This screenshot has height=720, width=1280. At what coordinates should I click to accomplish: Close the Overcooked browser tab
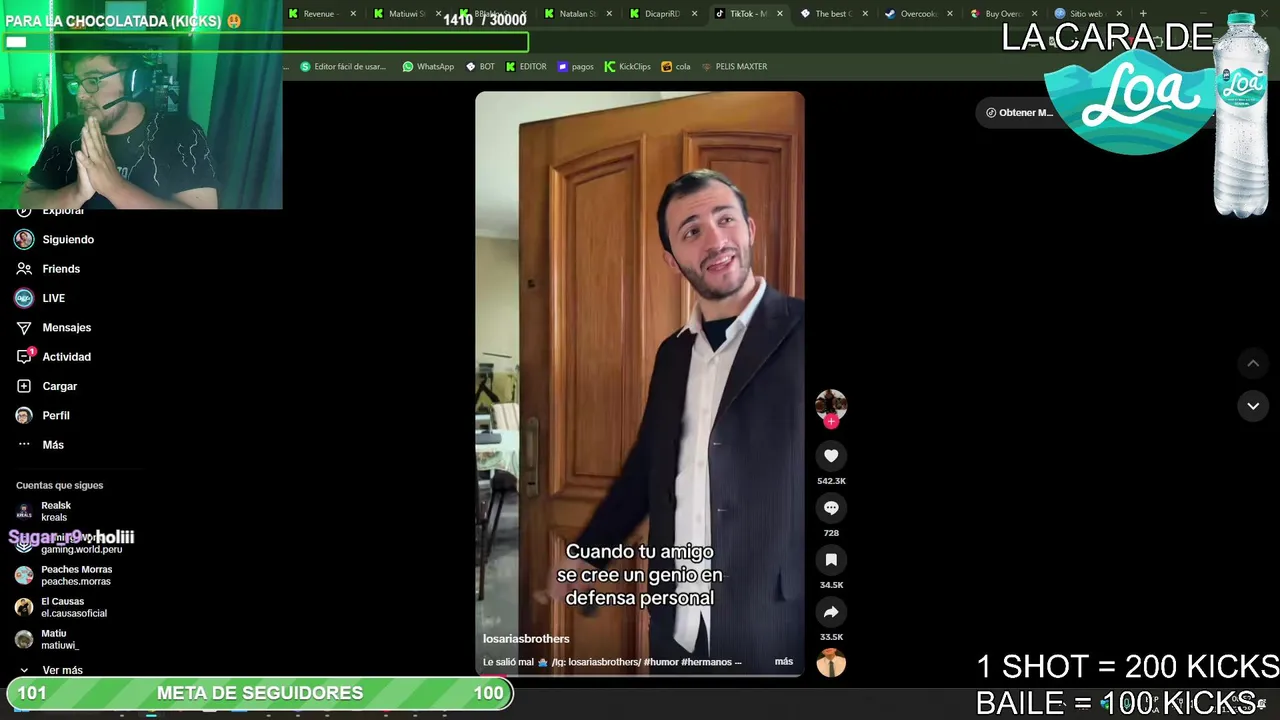950,14
